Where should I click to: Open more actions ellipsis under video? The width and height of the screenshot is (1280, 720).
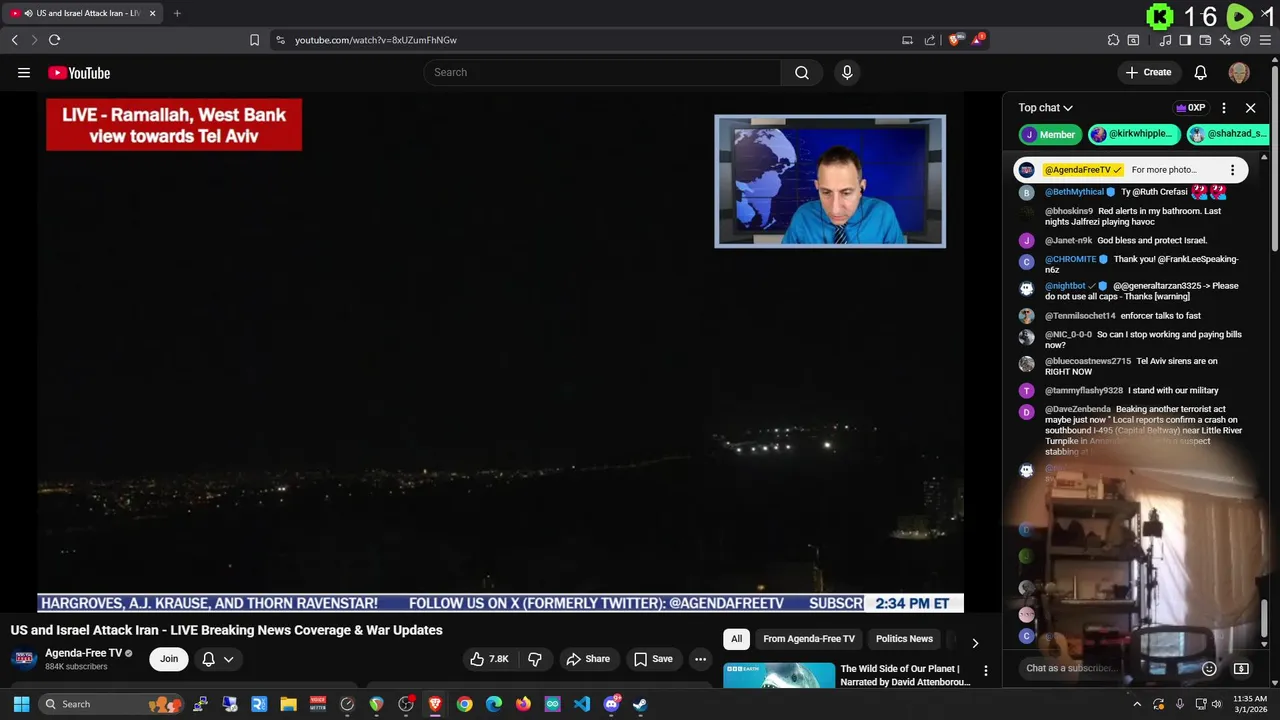point(700,659)
